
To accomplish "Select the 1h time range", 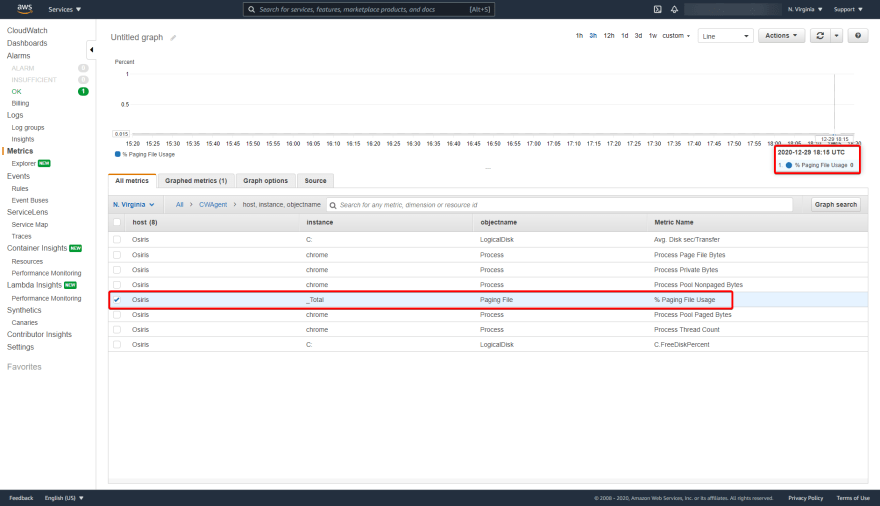I will click(x=579, y=35).
